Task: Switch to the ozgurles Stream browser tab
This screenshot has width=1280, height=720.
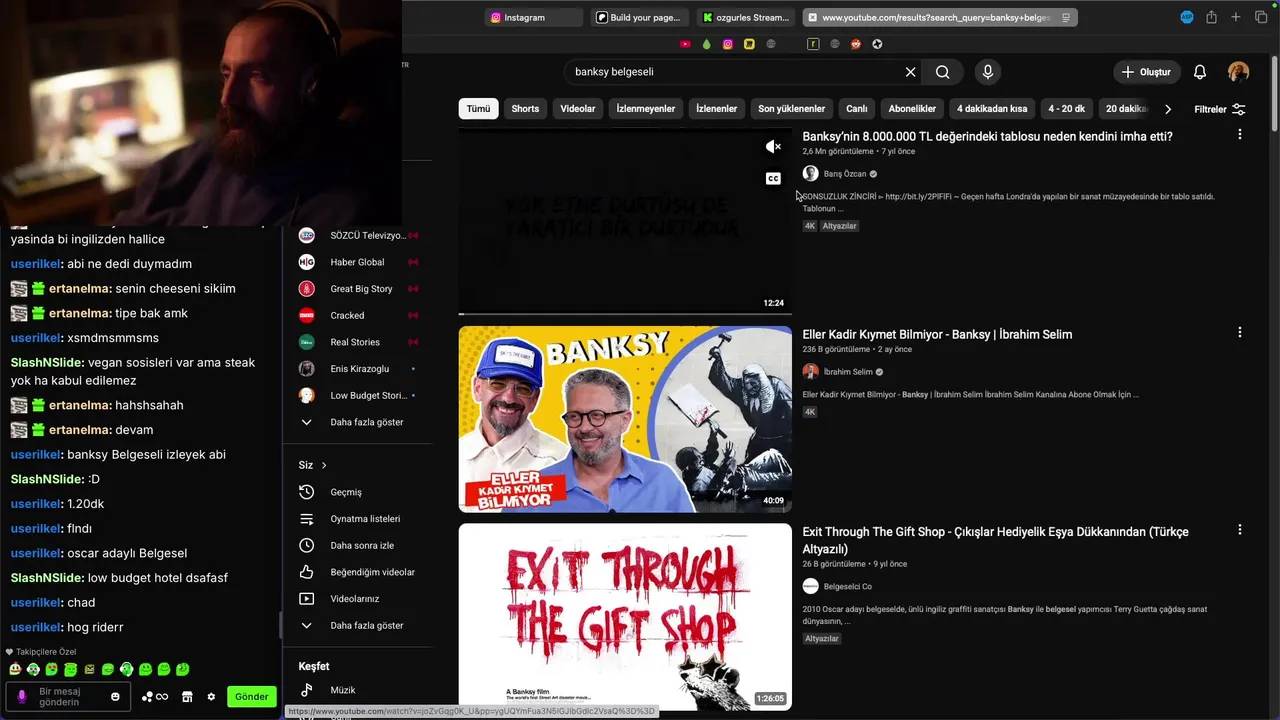Action: 746,17
